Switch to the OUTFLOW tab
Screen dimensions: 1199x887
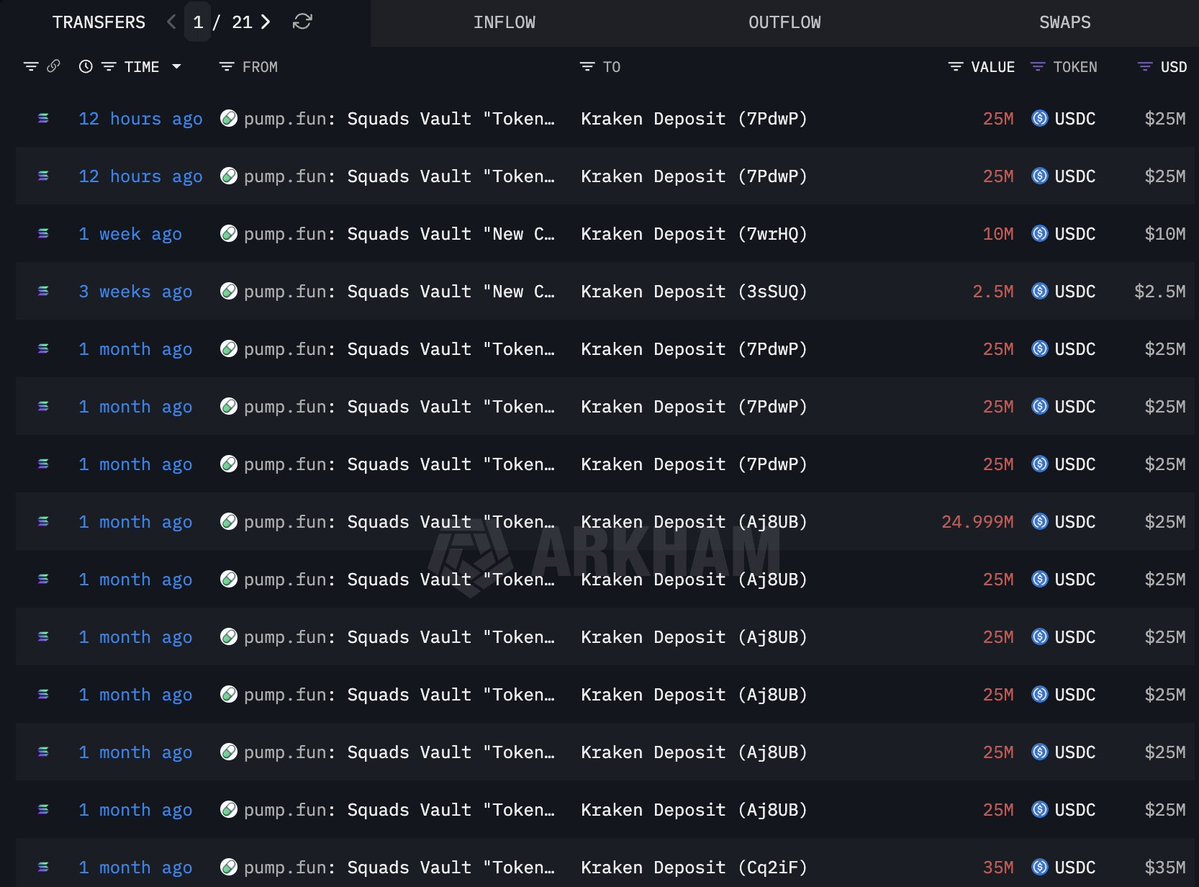pos(784,22)
